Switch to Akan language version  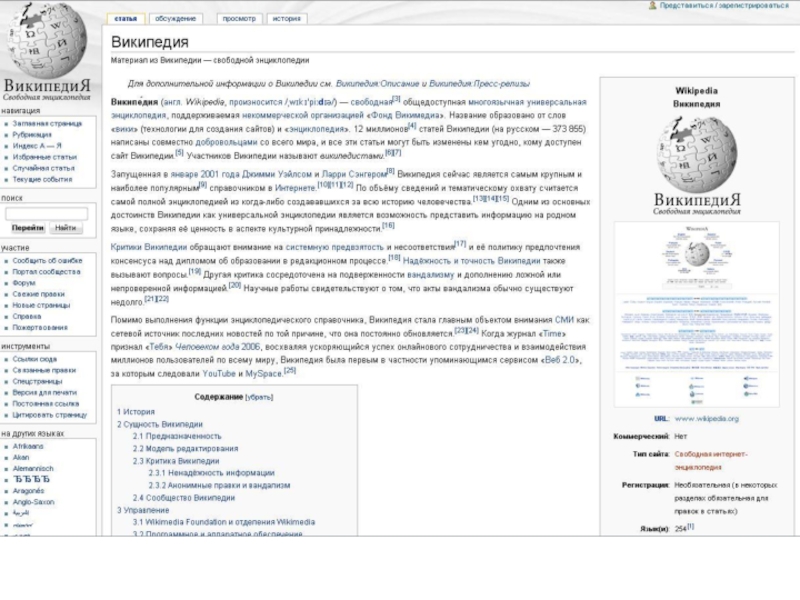tap(21, 458)
